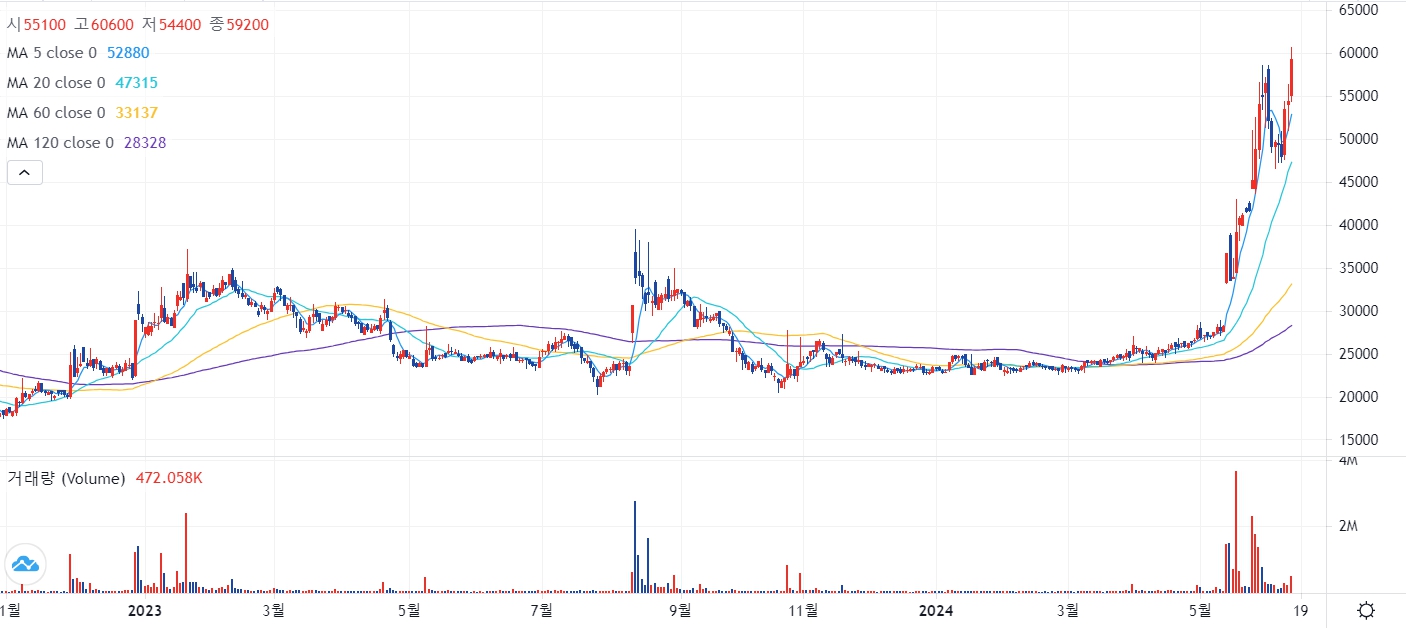Viewport: 1410px width, 634px height.
Task: Click the open price 55100 in OHLC
Action: (x=45, y=24)
